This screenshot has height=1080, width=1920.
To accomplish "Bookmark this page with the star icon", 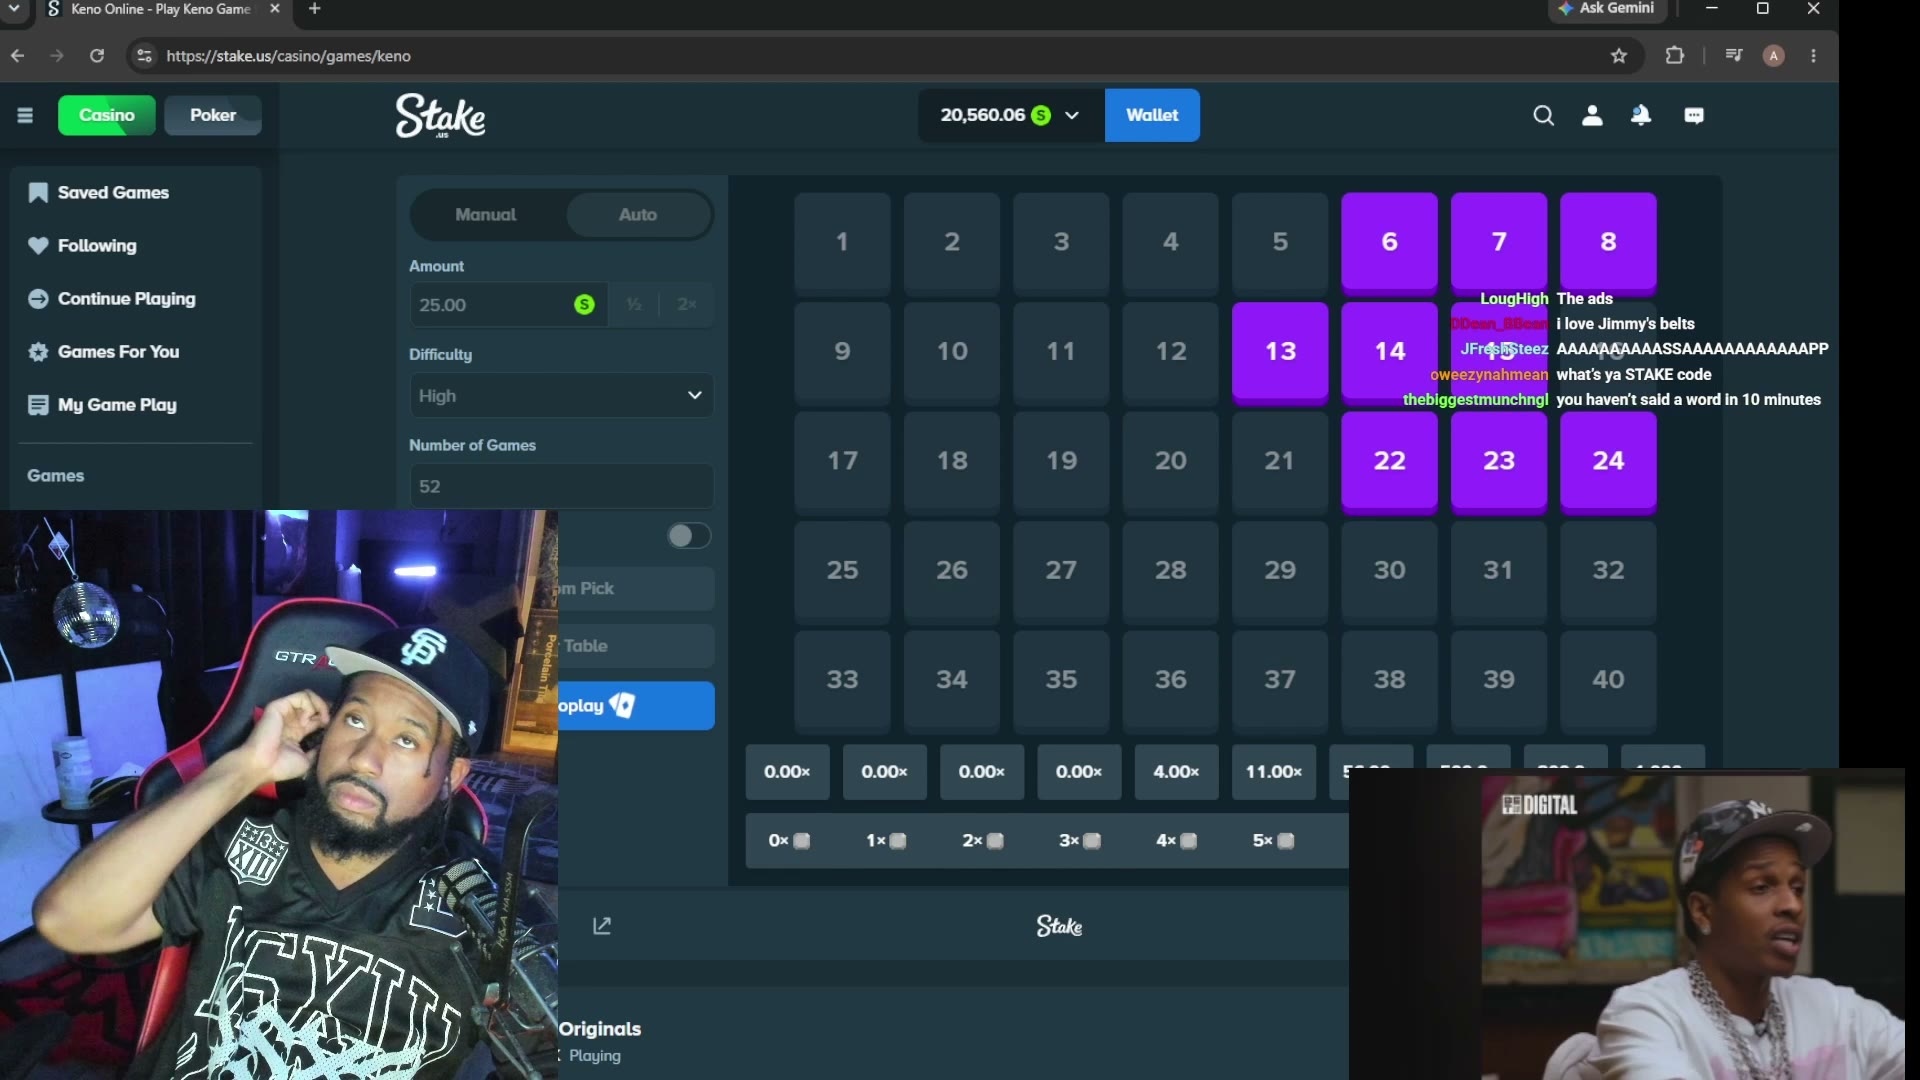I will tap(1619, 56).
